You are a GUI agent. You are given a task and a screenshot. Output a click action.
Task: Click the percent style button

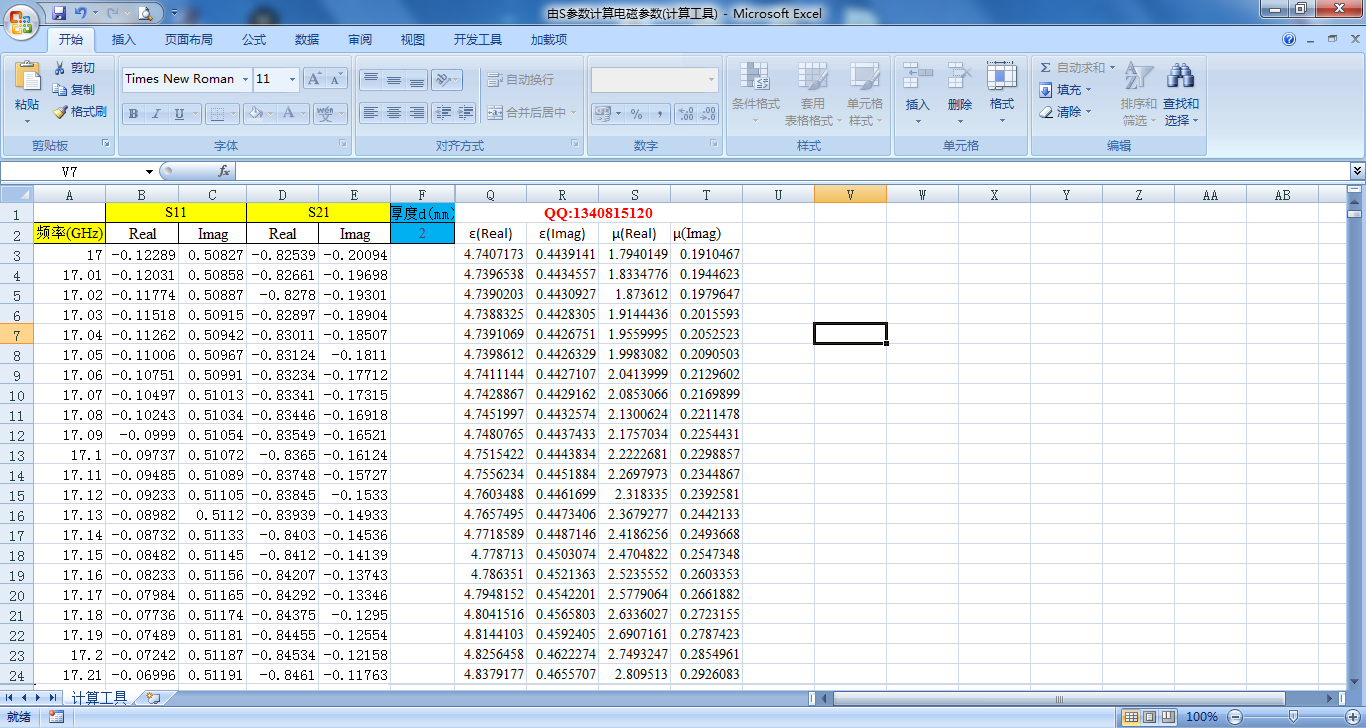636,114
